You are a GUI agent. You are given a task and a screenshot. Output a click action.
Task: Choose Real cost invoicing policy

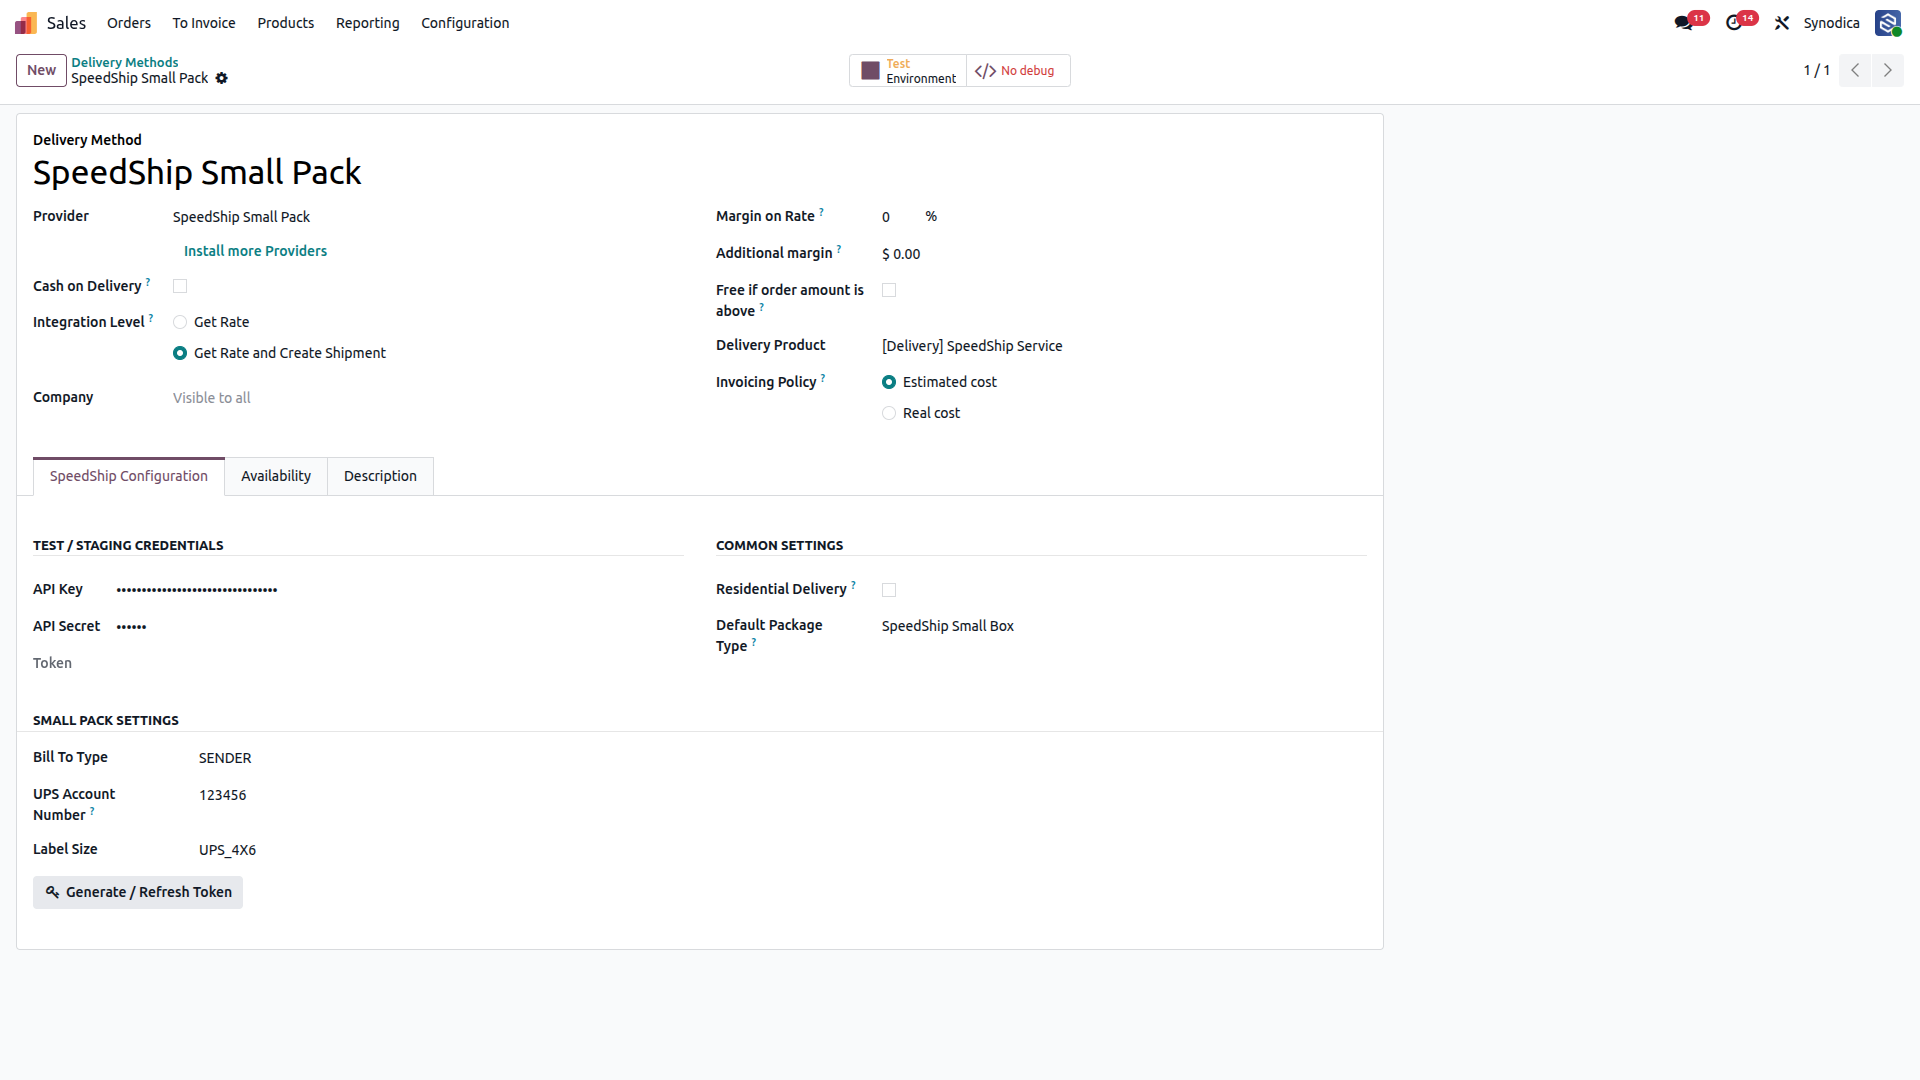pos(889,413)
